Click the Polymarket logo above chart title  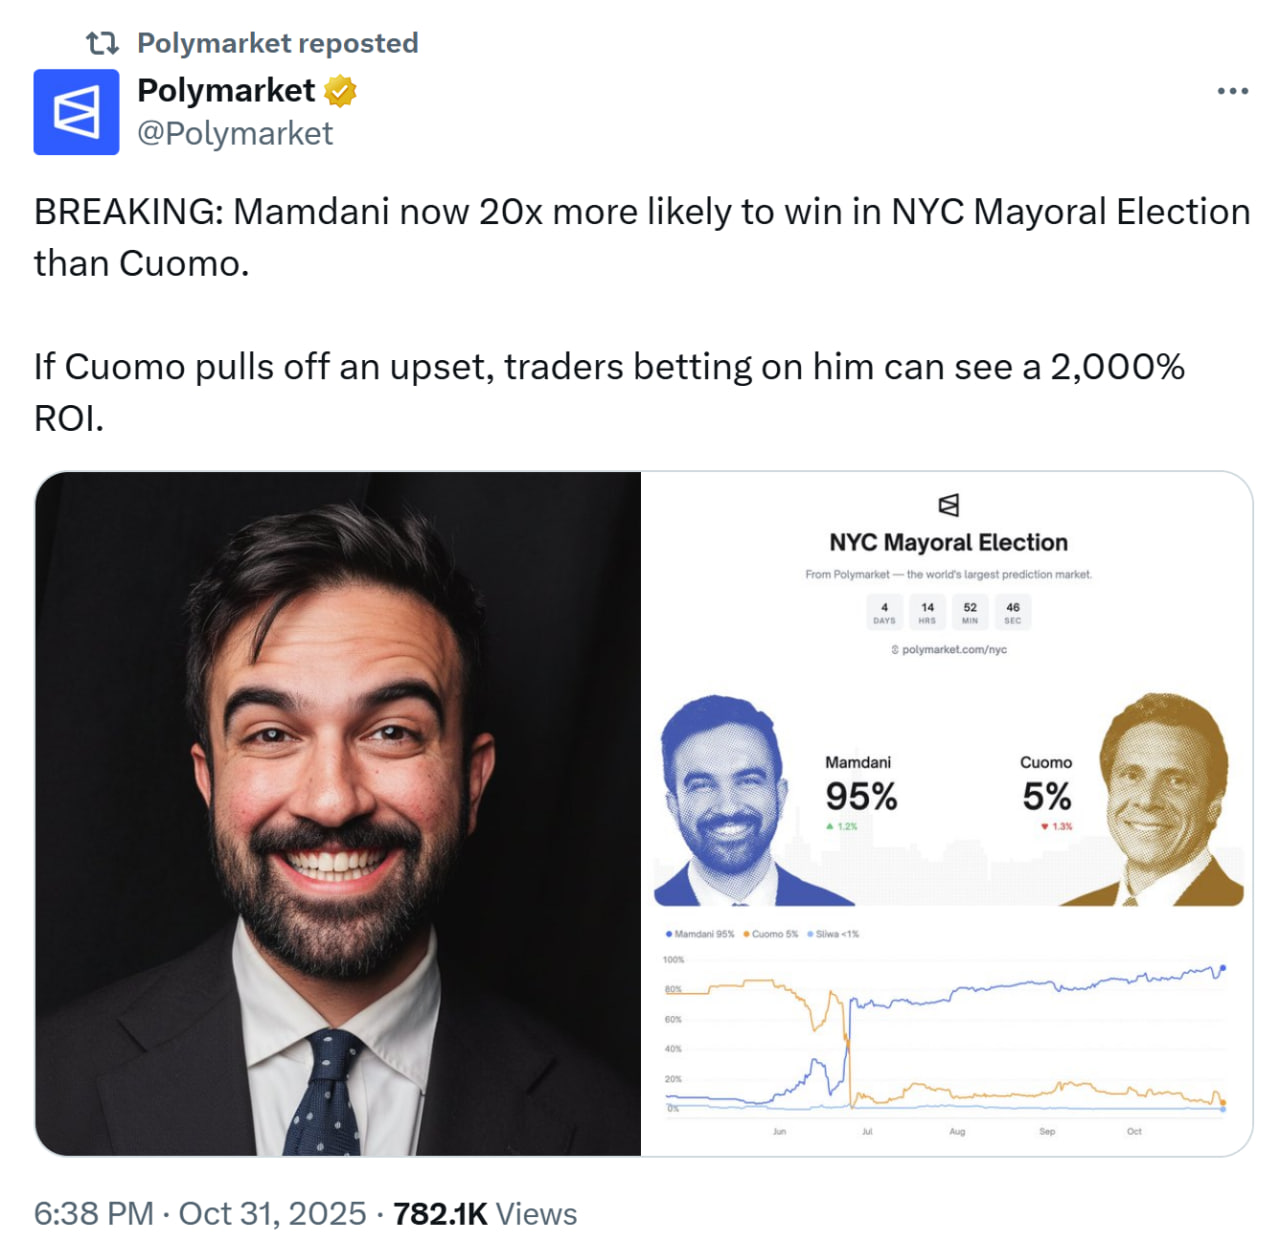(x=949, y=505)
